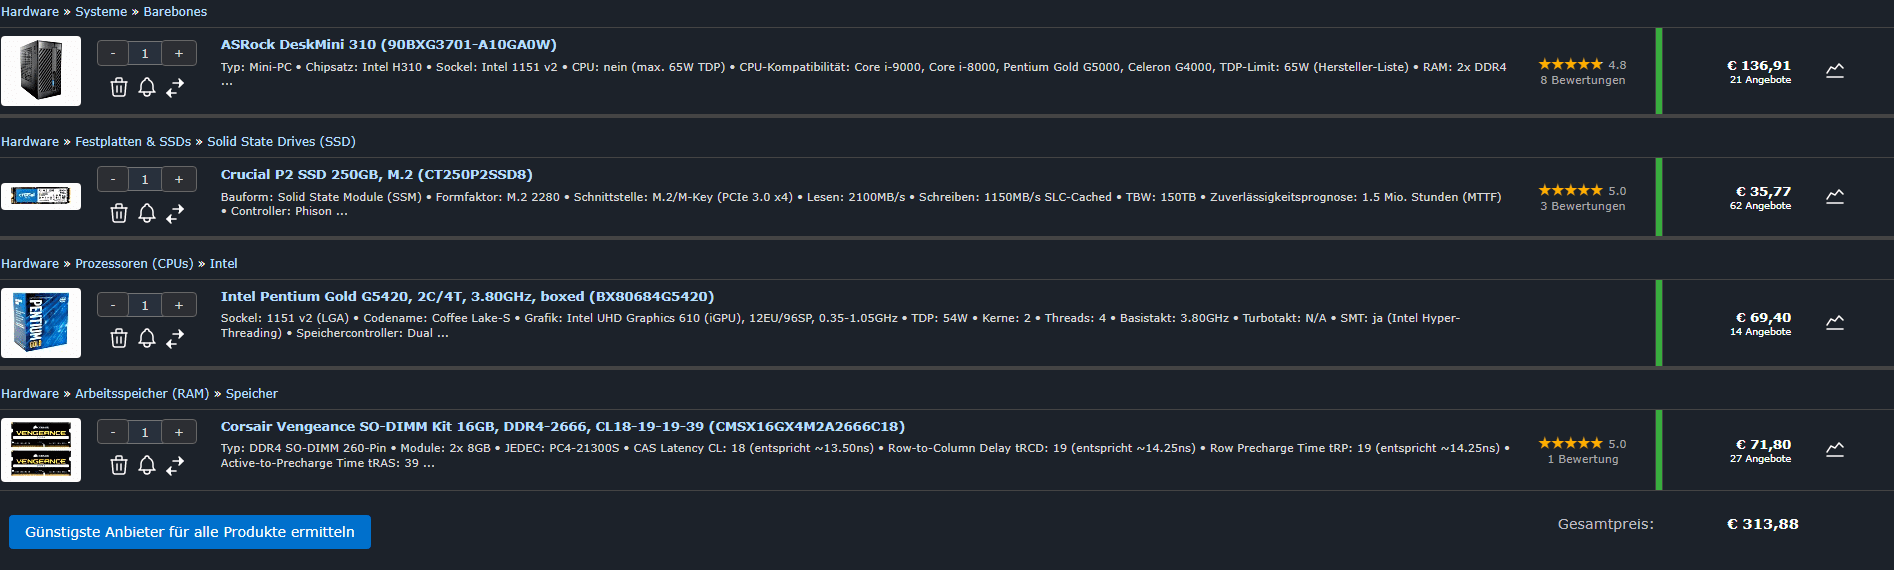Open 21 Angebote for ASRock DeskMini 310
The height and width of the screenshot is (570, 1894).
[1760, 80]
